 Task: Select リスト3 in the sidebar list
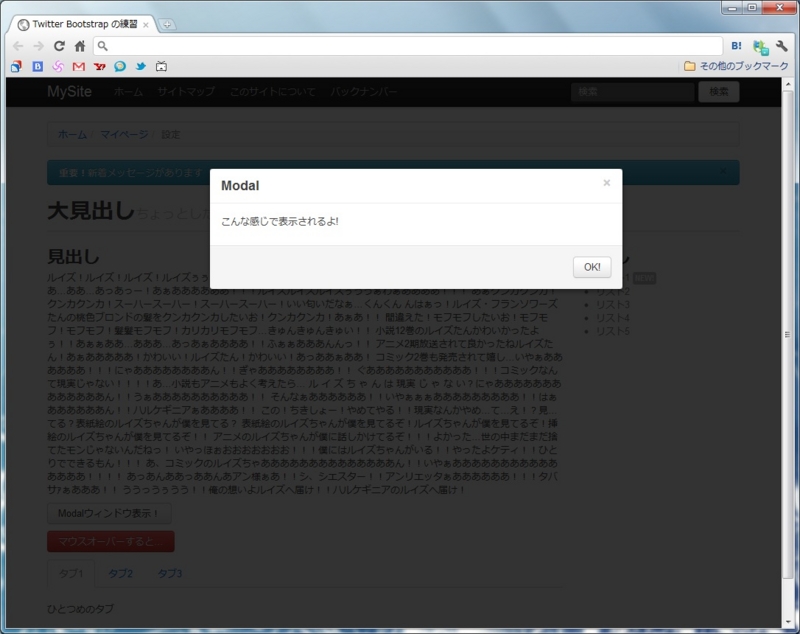(613, 305)
